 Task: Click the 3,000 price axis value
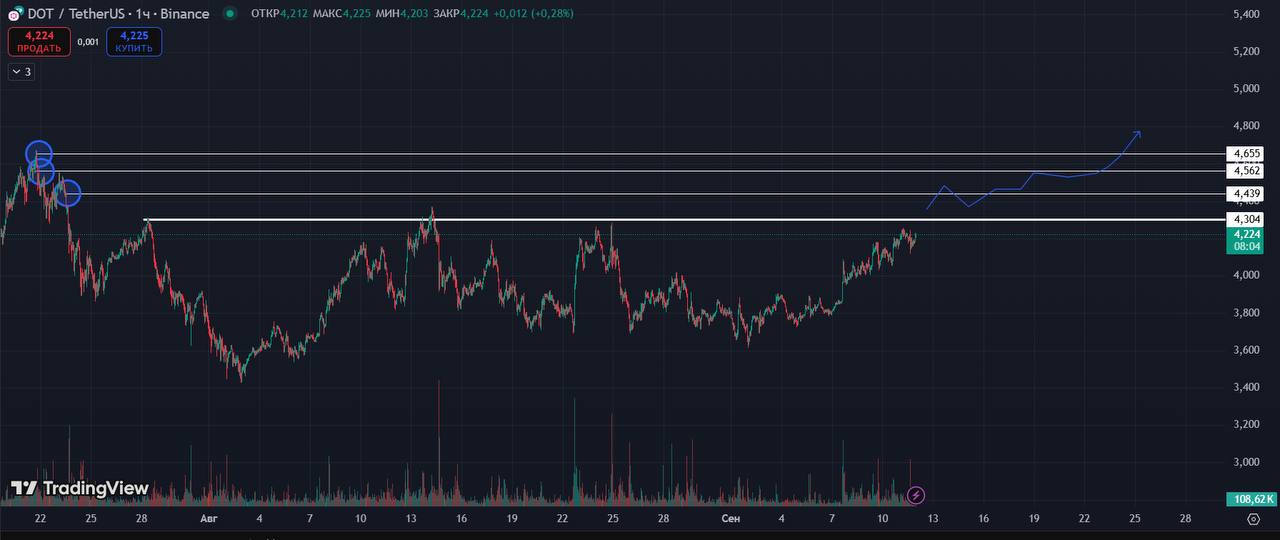tap(1246, 462)
